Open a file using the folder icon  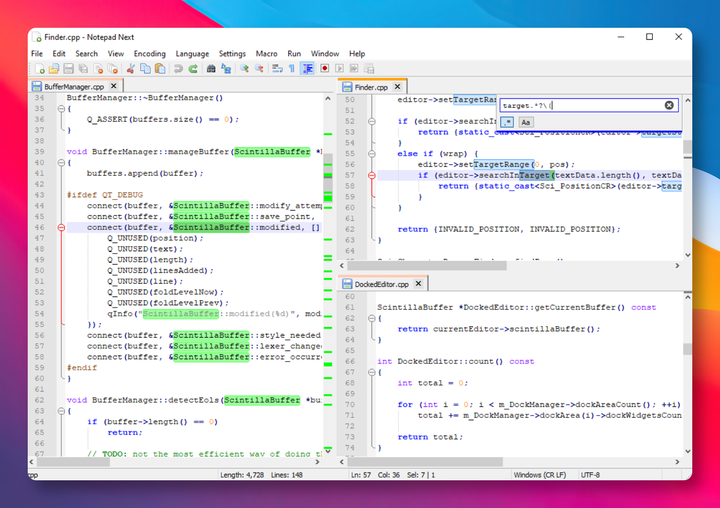click(x=54, y=69)
